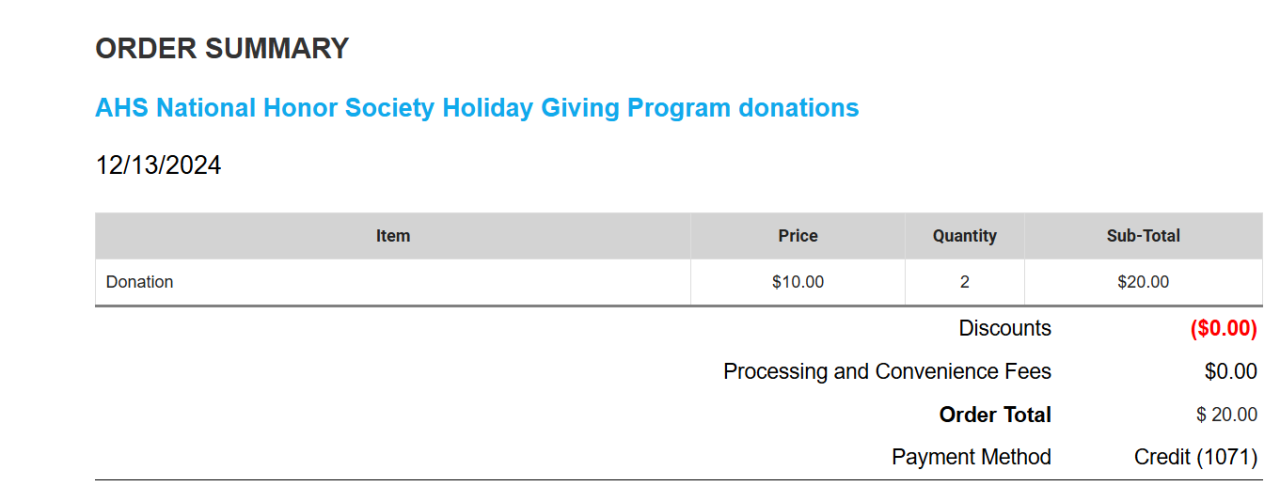This screenshot has height=486, width=1280.
Task: Click the Sub-Total column header
Action: tap(1143, 236)
